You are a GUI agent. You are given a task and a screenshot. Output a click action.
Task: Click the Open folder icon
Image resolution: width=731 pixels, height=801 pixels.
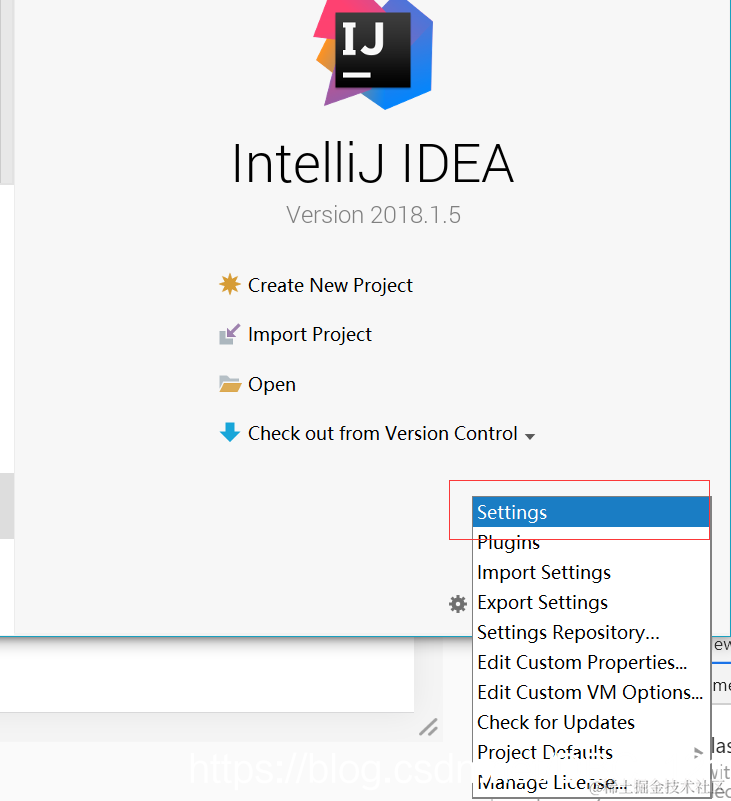click(230, 384)
